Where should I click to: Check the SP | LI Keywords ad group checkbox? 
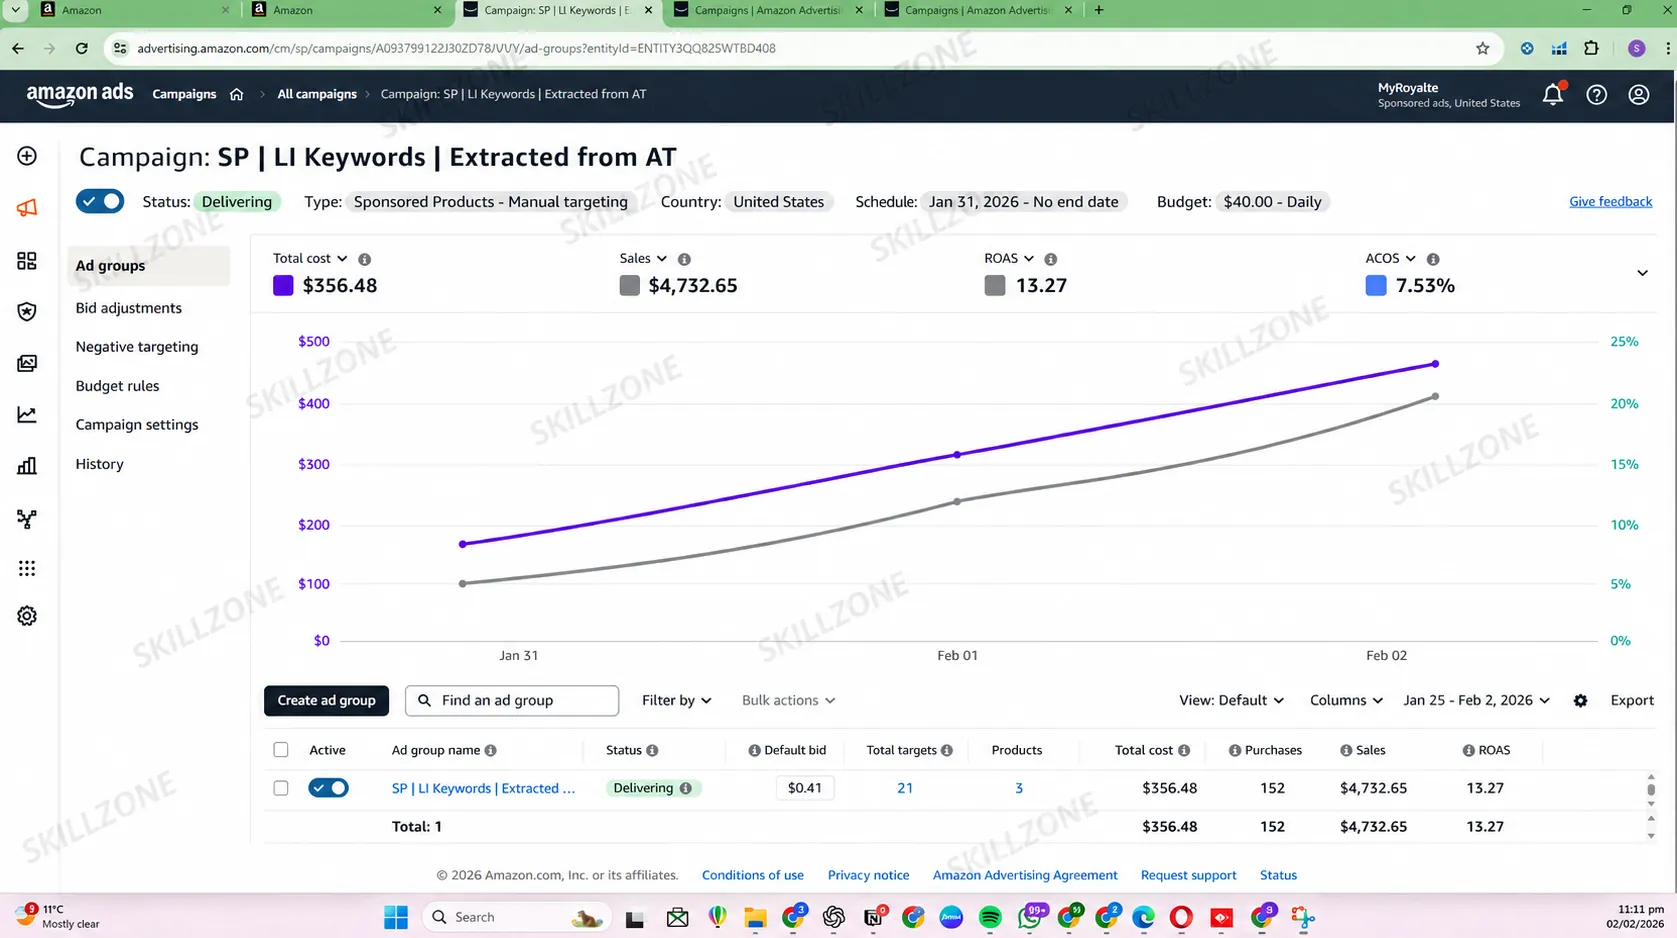[x=281, y=788]
